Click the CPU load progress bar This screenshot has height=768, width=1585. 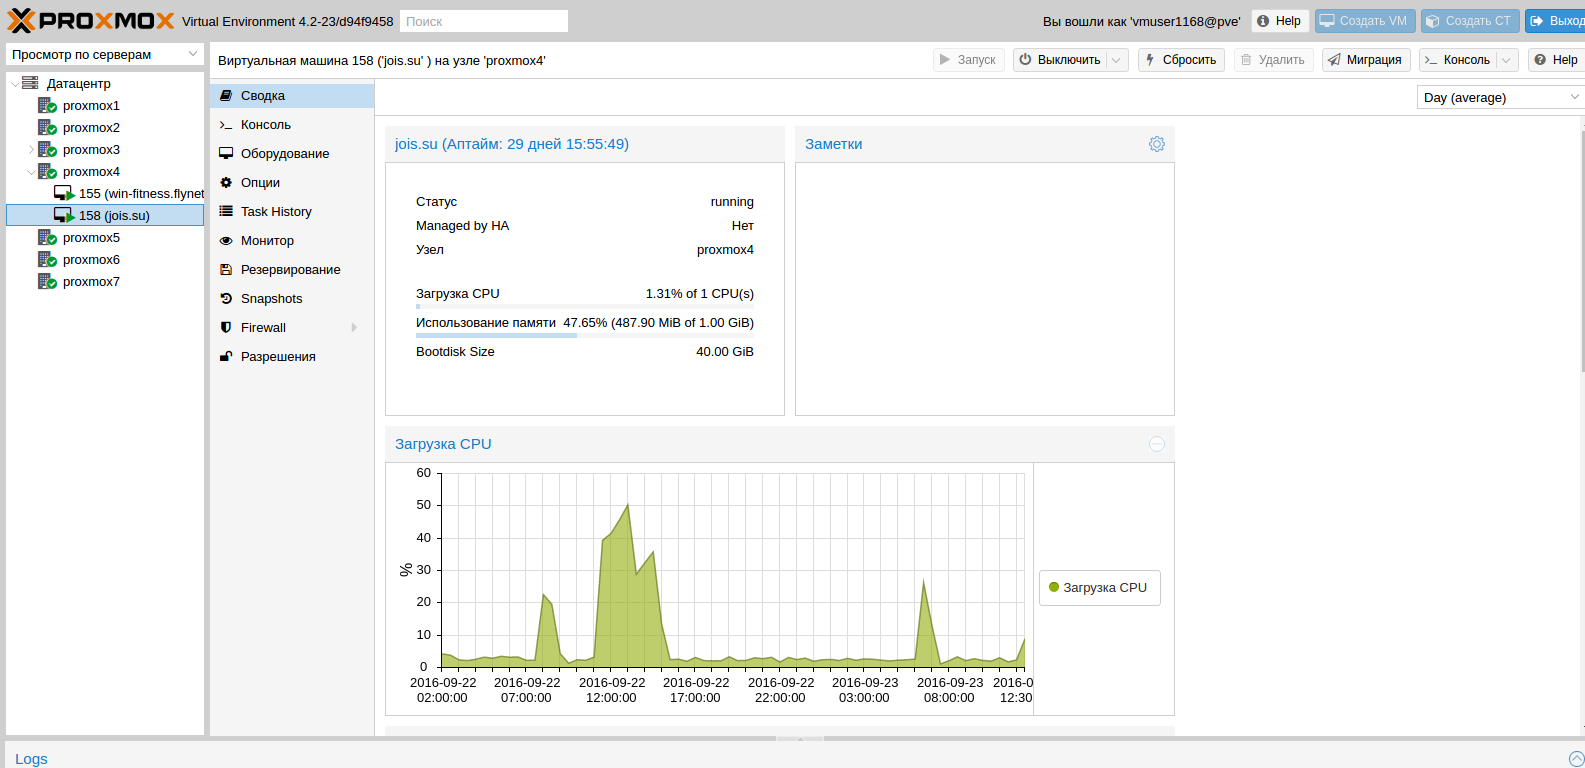[585, 307]
